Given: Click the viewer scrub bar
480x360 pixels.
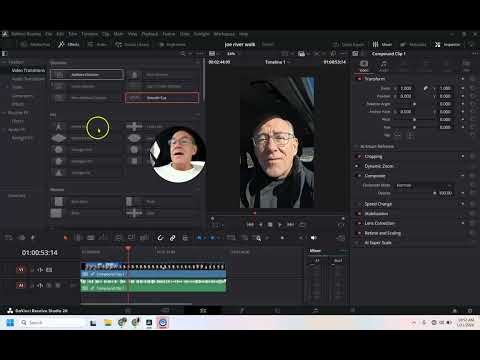Looking at the screenshot, I should 277,213.
